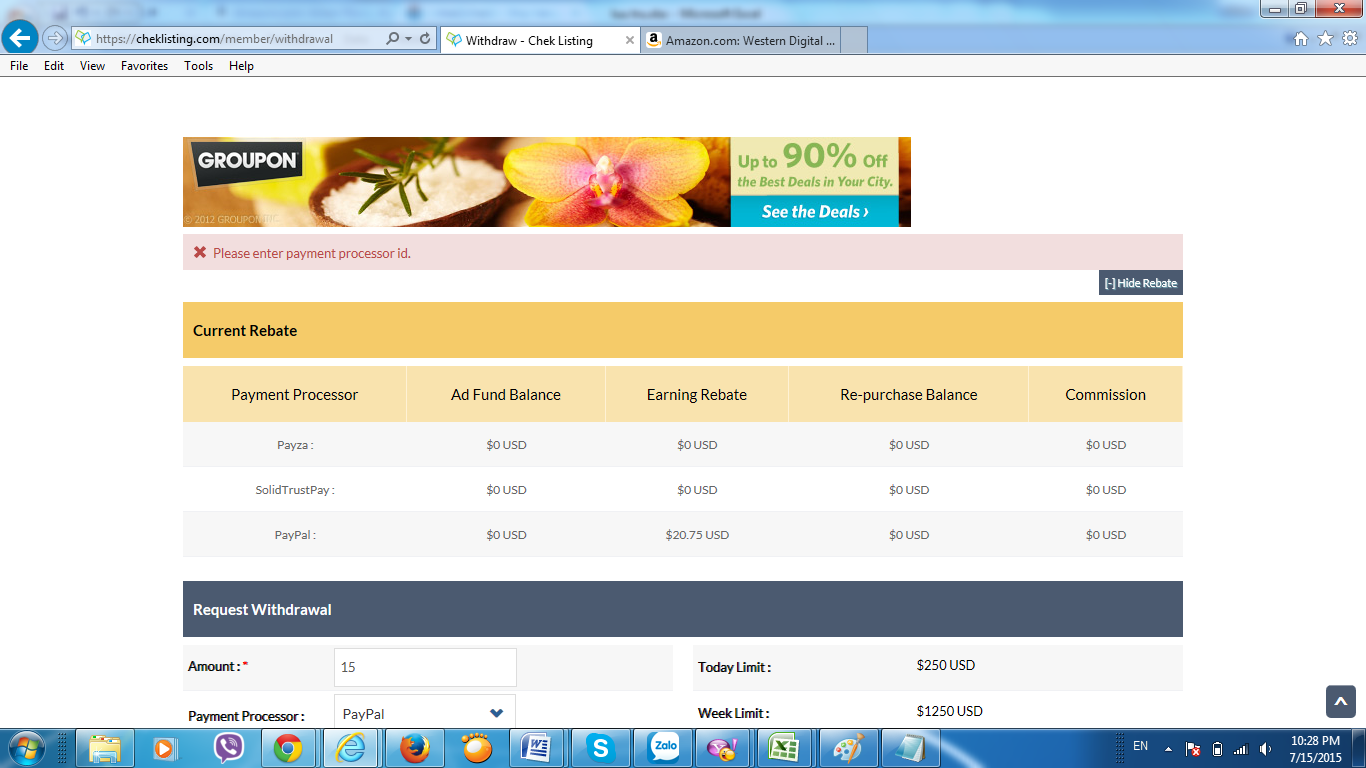The image size is (1366, 768).
Task: Click the Earning Rebate column header
Action: [x=697, y=394]
